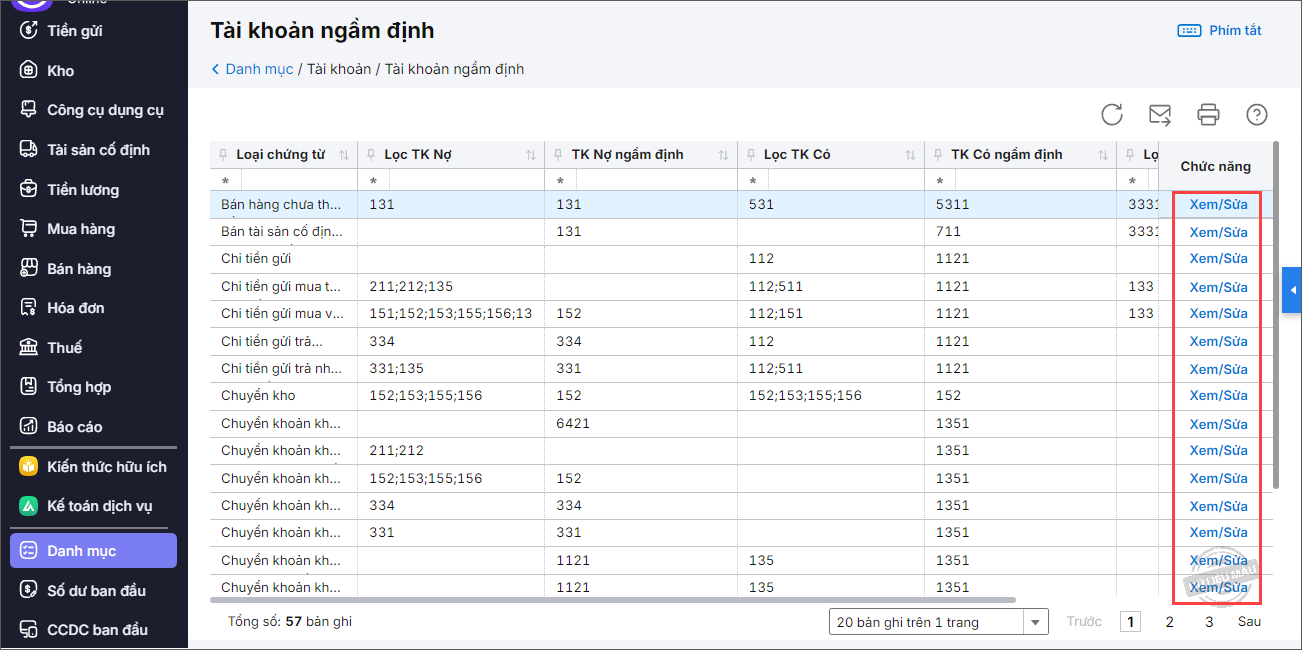
Task: Click Xem/Sửa for Bán hàng chưa th... row
Action: (x=1218, y=204)
